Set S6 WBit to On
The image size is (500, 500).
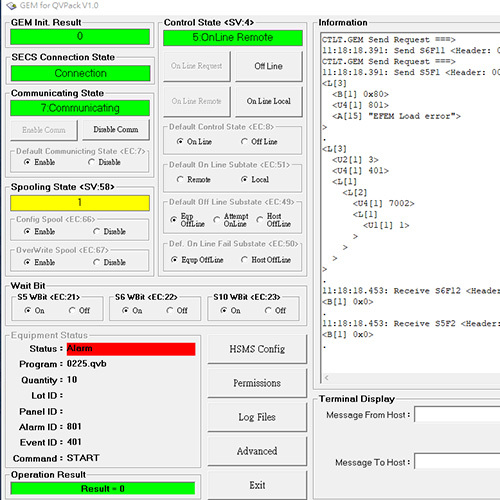pyautogui.click(x=132, y=310)
